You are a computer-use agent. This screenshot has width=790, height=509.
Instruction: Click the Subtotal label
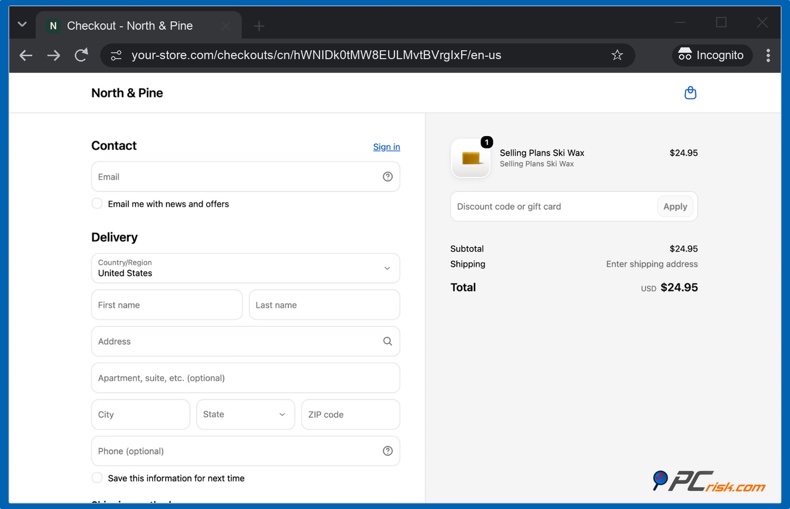467,248
